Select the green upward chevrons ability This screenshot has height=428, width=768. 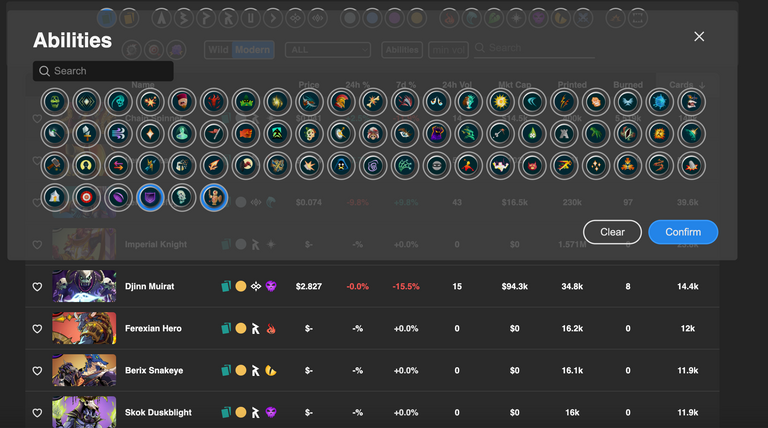[278, 134]
